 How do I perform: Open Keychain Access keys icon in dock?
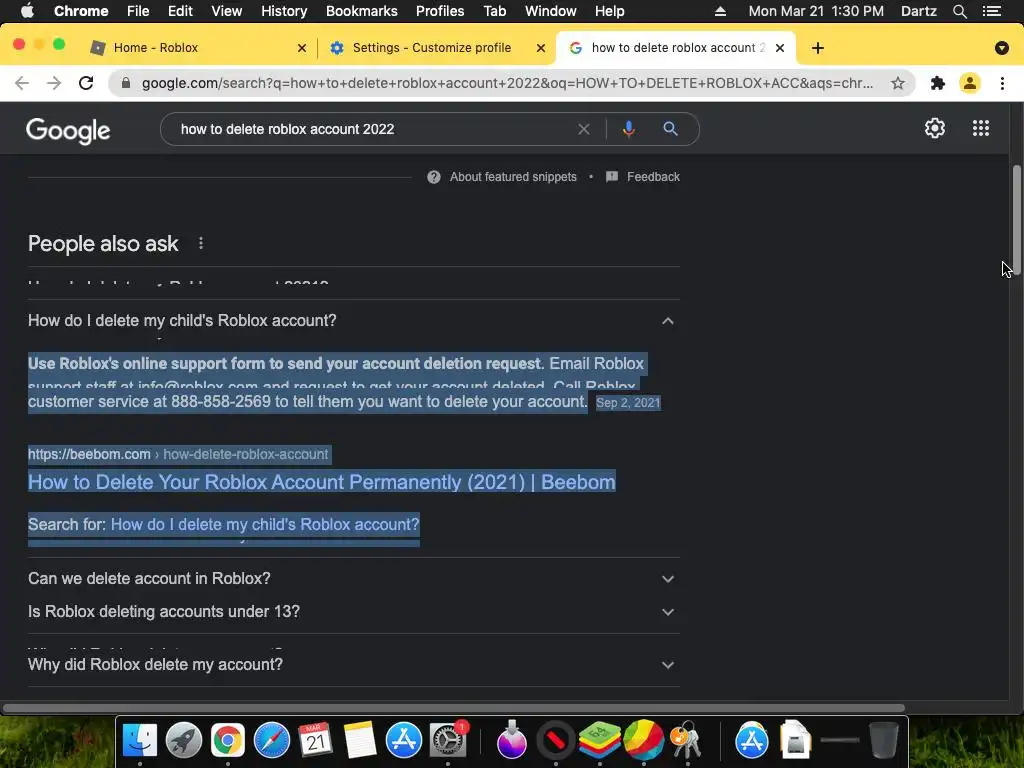(x=685, y=740)
